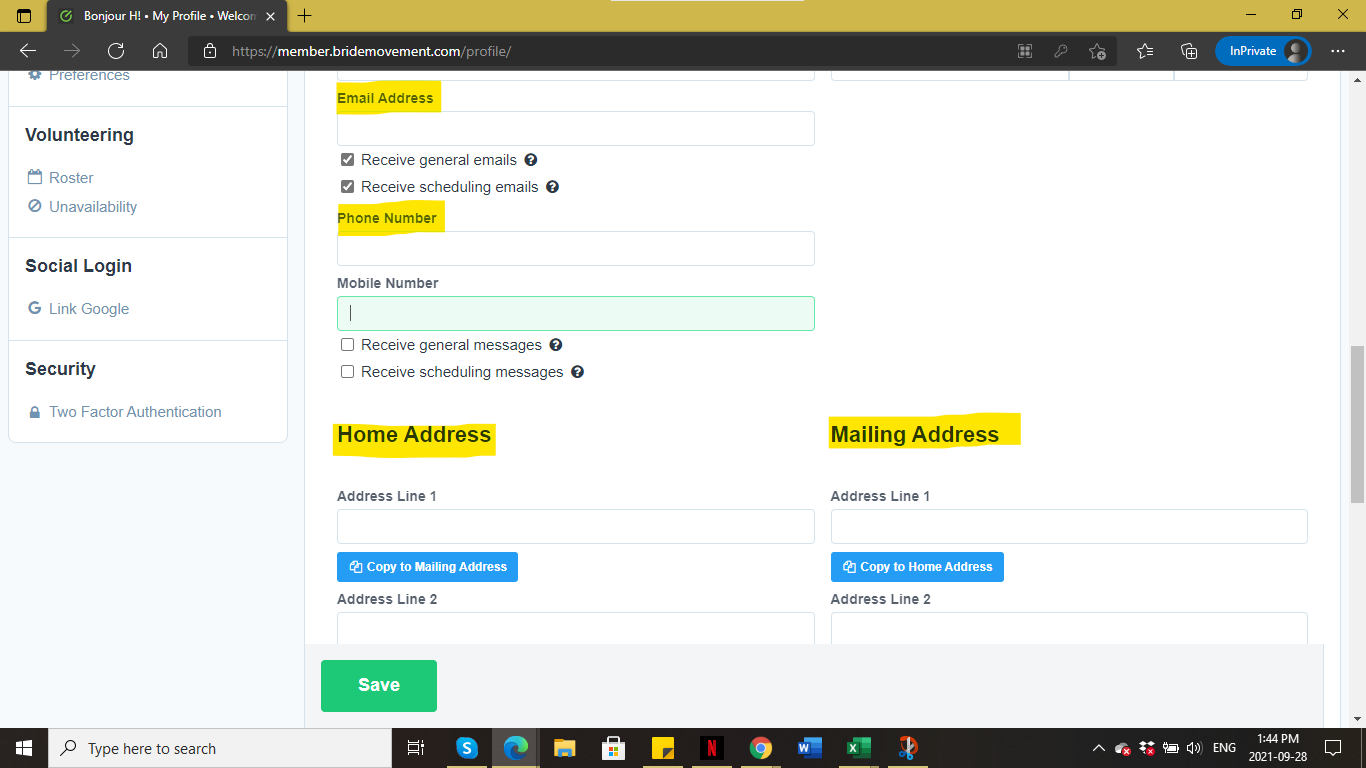Viewport: 1366px width, 768px height.
Task: Launch Netflix from the taskbar
Action: click(x=712, y=748)
